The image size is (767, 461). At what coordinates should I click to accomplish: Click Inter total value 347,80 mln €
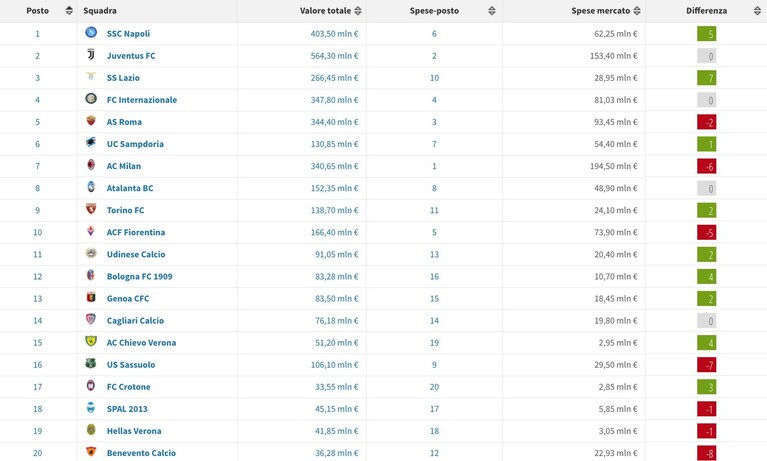click(334, 100)
